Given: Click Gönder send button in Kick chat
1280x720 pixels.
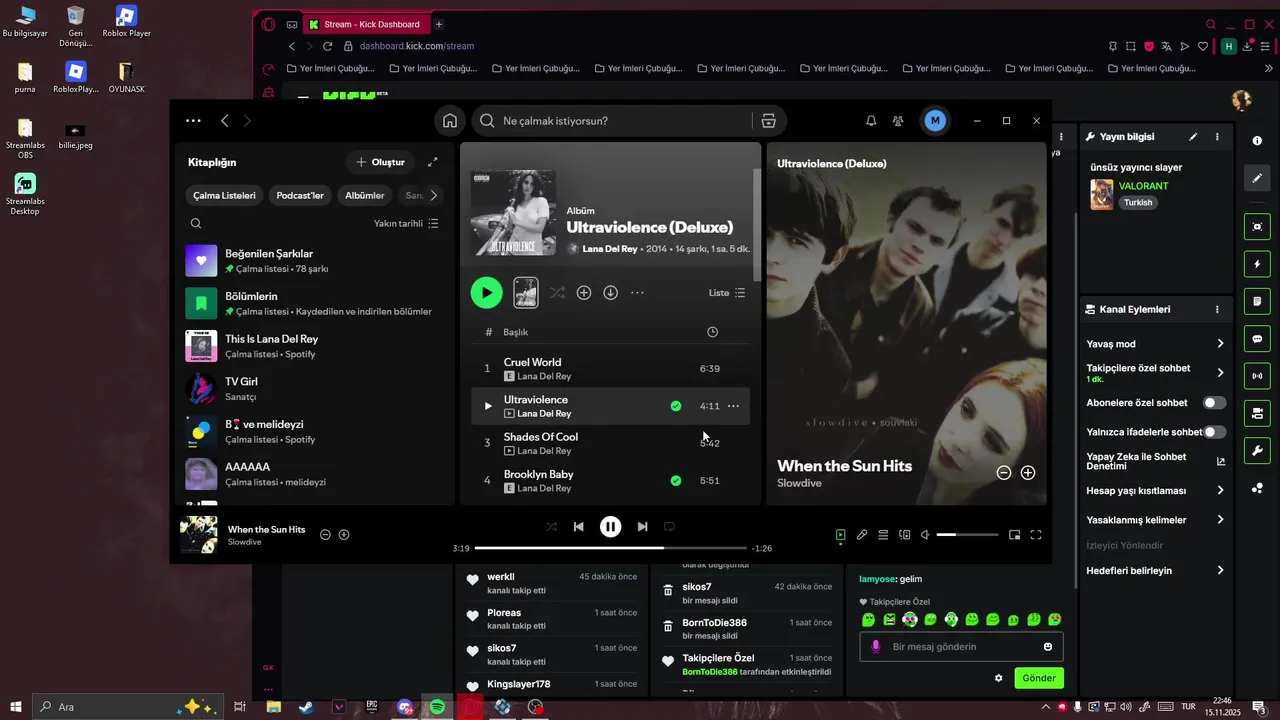Looking at the screenshot, I should 1039,678.
